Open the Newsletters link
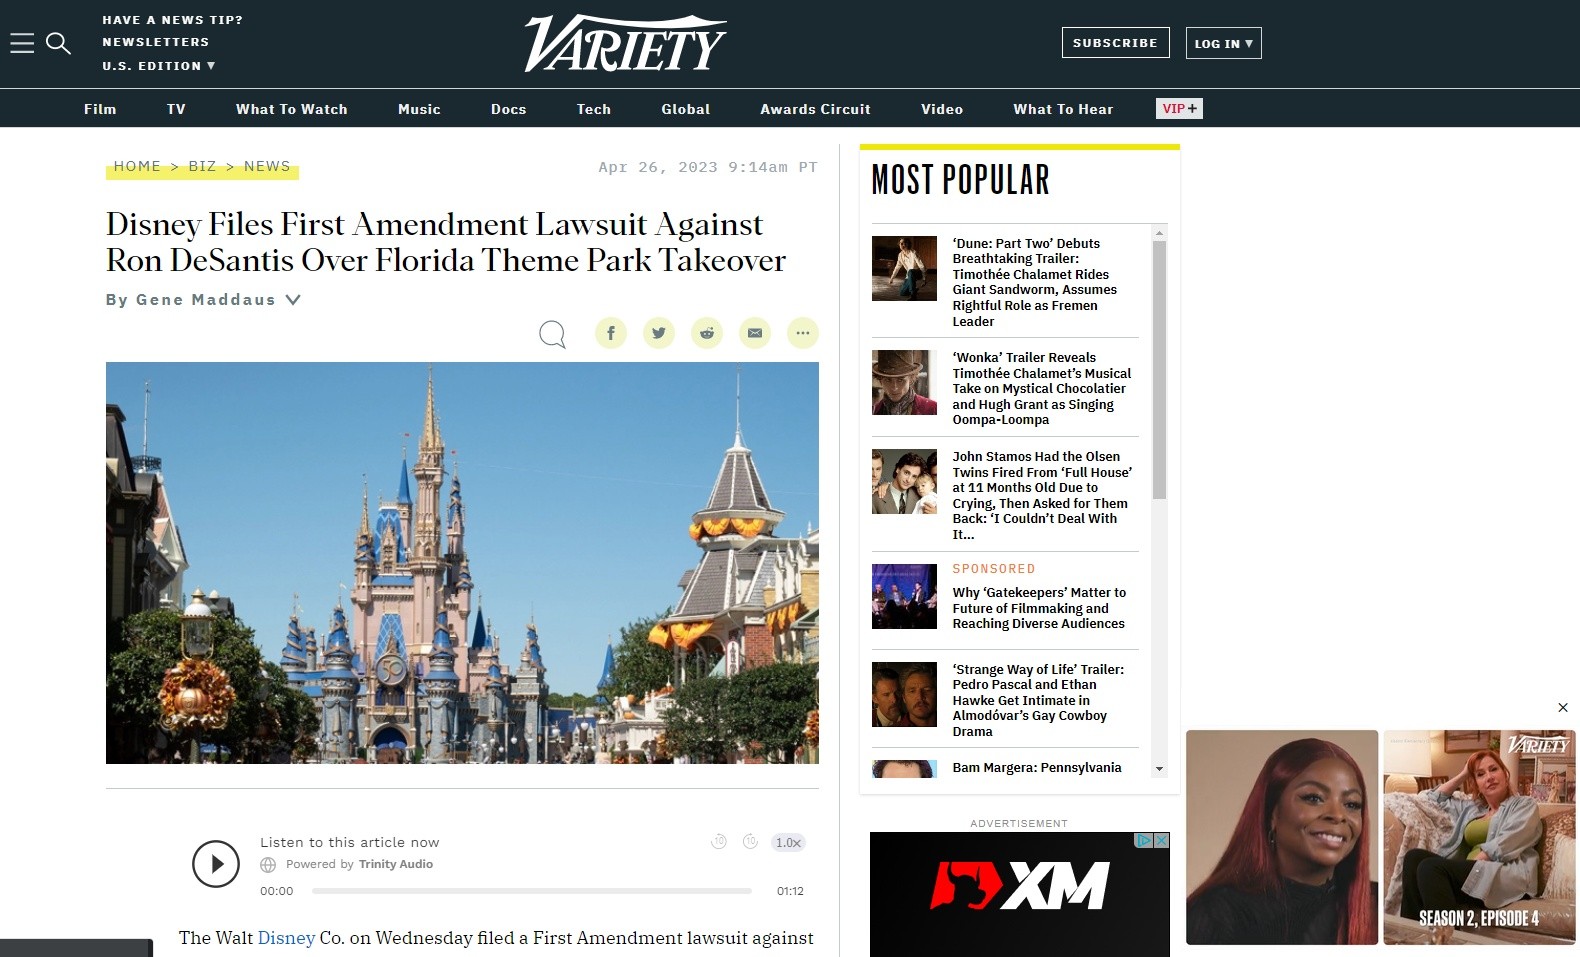This screenshot has width=1580, height=957. pyautogui.click(x=156, y=42)
